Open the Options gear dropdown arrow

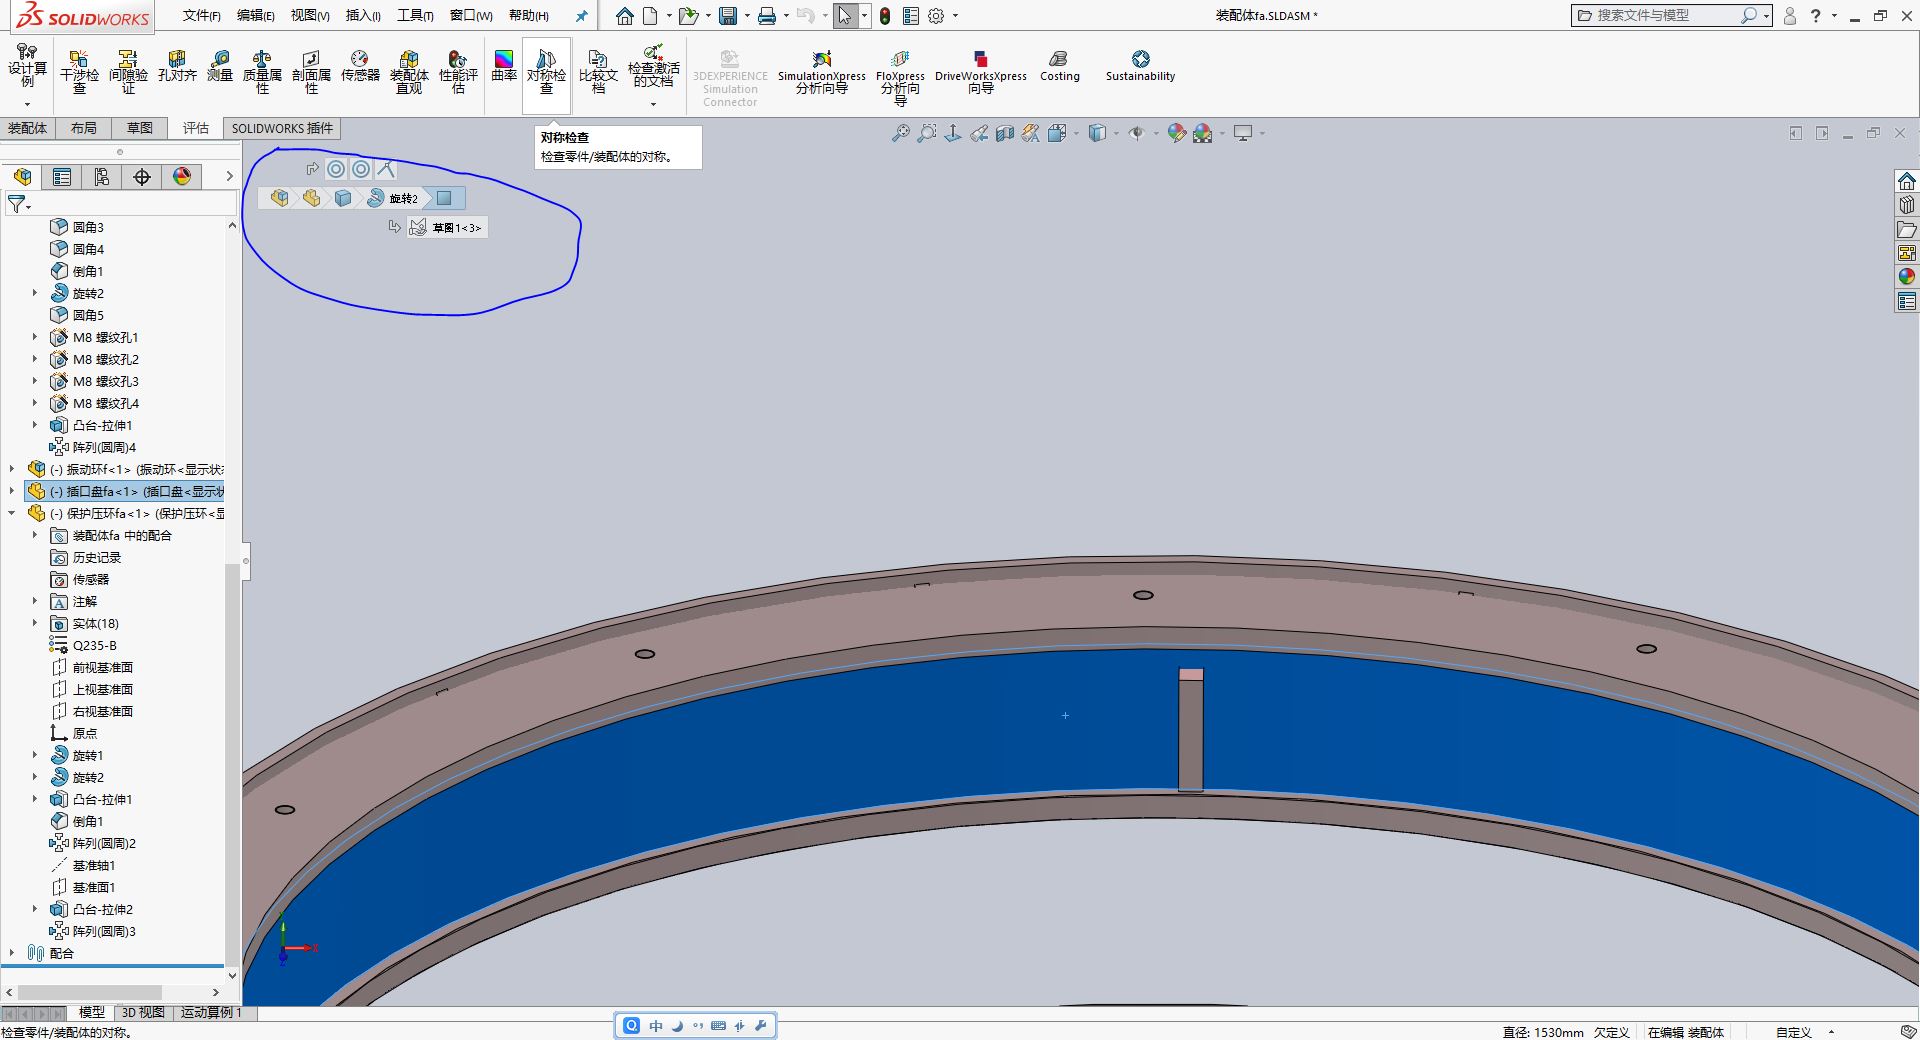pyautogui.click(x=956, y=16)
